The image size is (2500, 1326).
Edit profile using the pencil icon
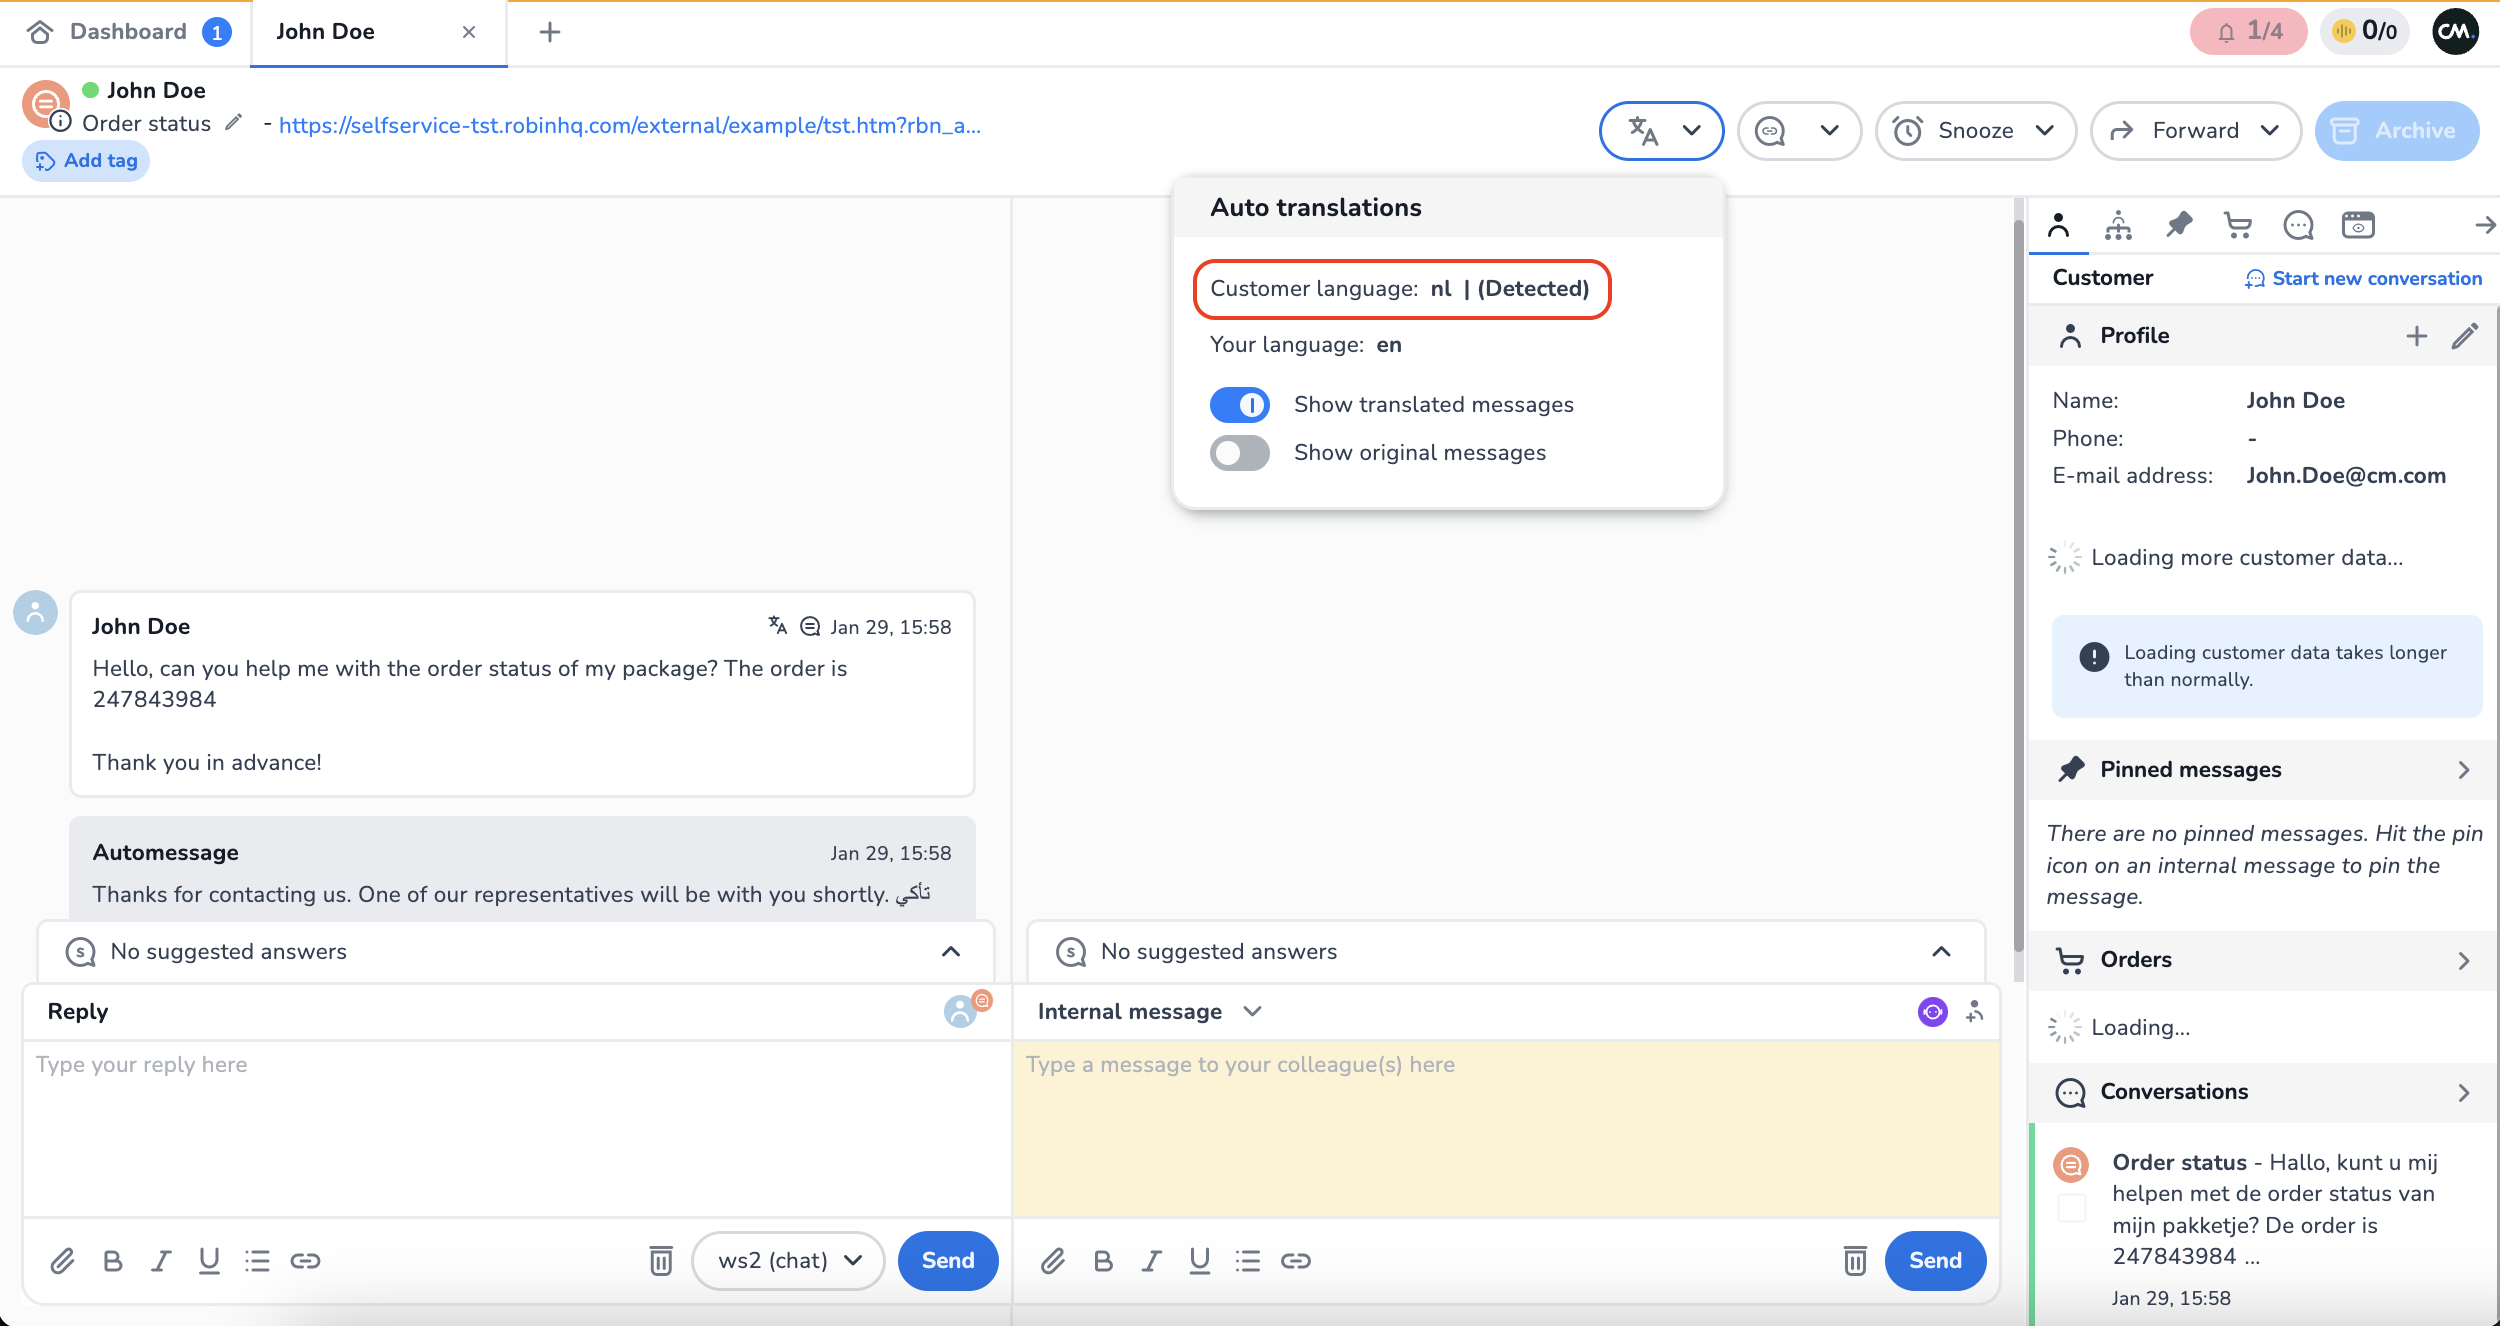(2464, 336)
